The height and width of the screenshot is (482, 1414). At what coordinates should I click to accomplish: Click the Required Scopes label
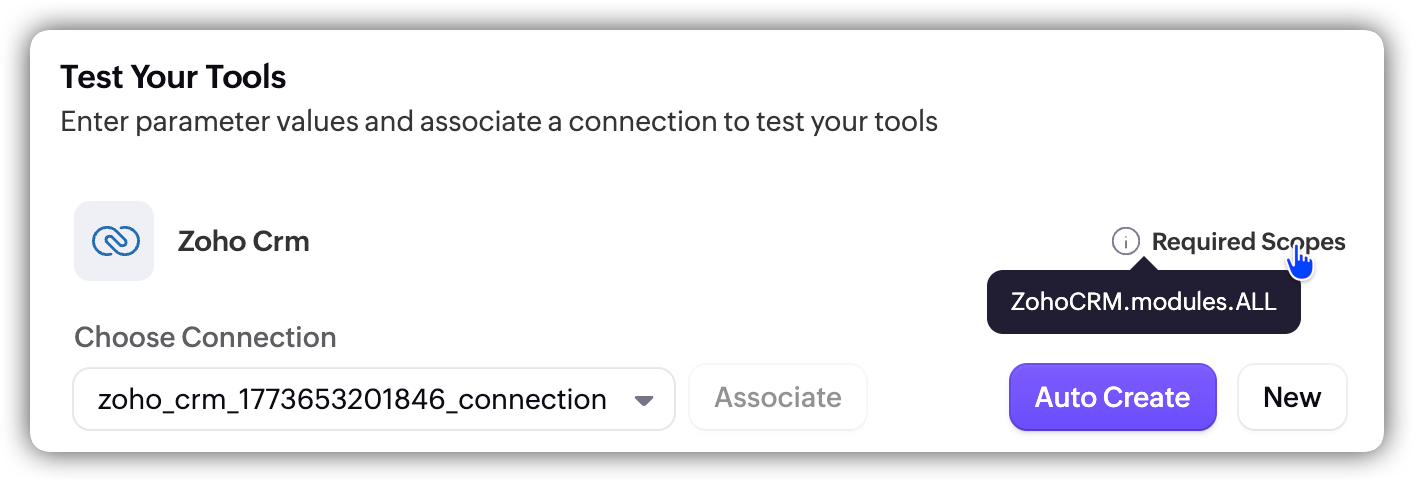1248,242
